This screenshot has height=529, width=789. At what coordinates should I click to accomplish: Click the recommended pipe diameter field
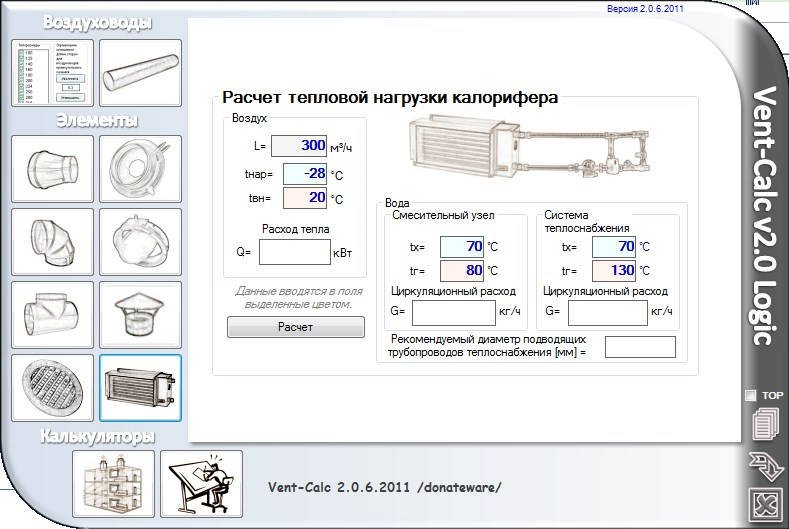pyautogui.click(x=640, y=347)
